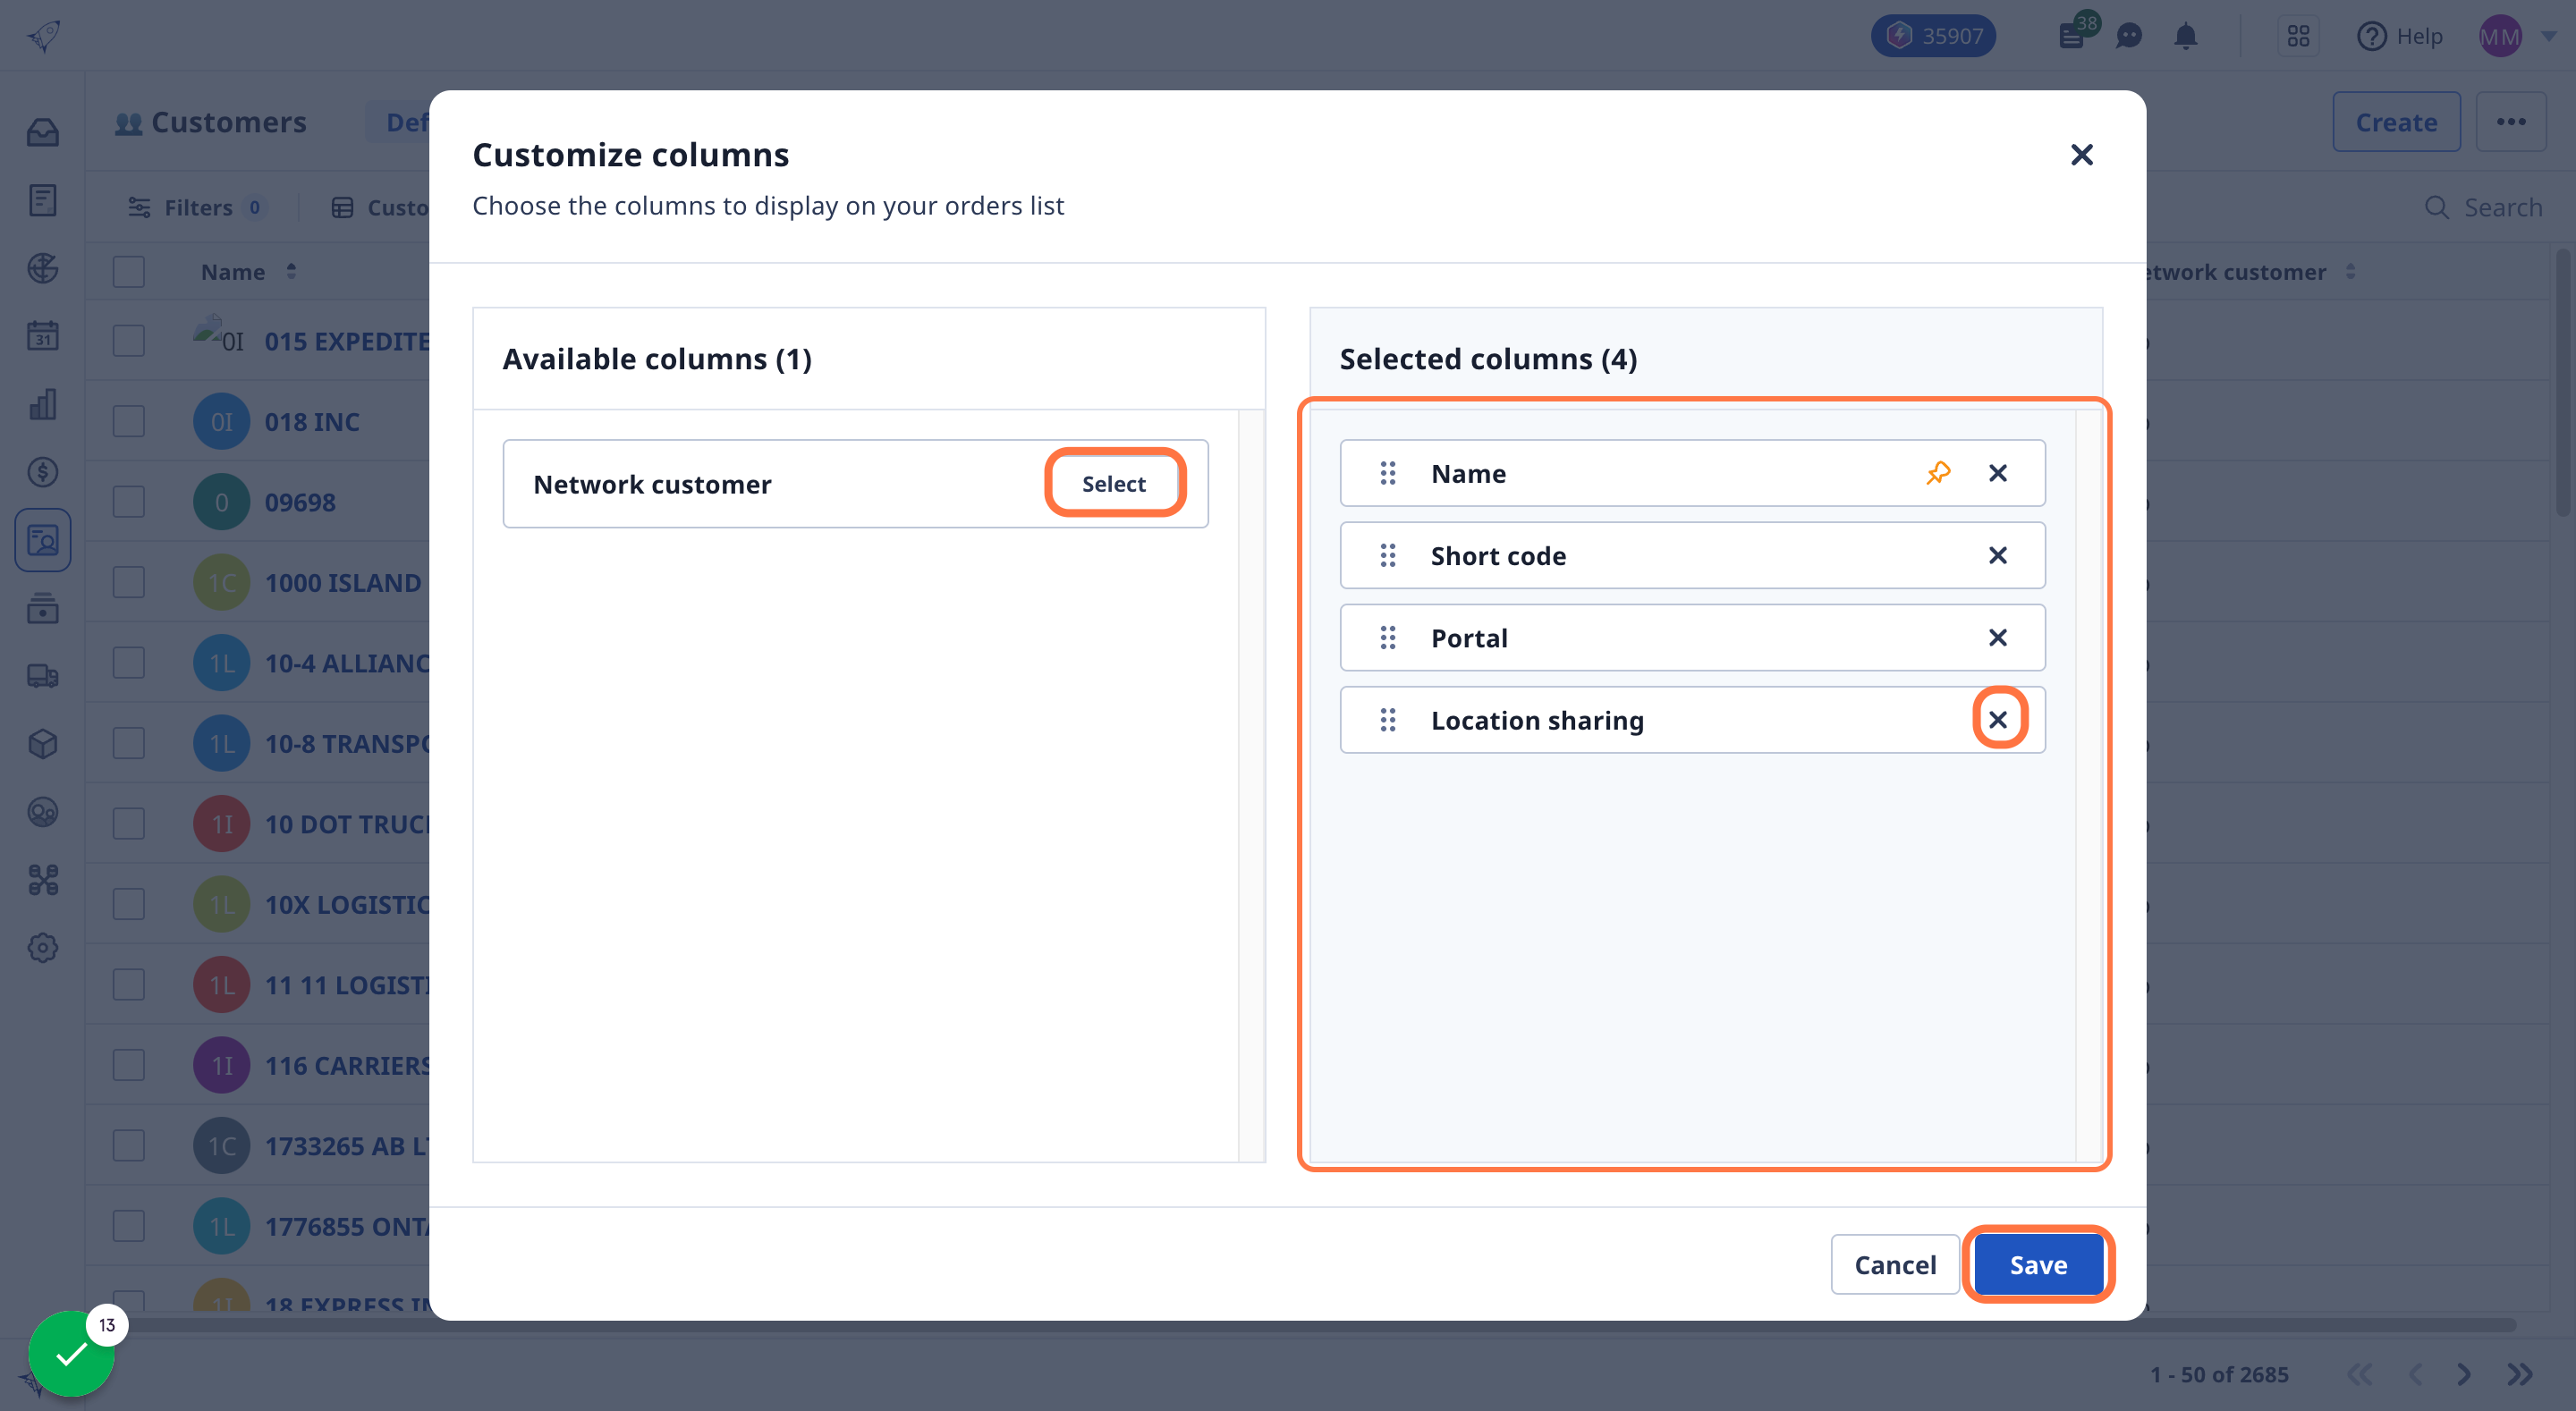Open the dollar billing sidebar icon
This screenshot has width=2576, height=1411.
pyautogui.click(x=42, y=472)
